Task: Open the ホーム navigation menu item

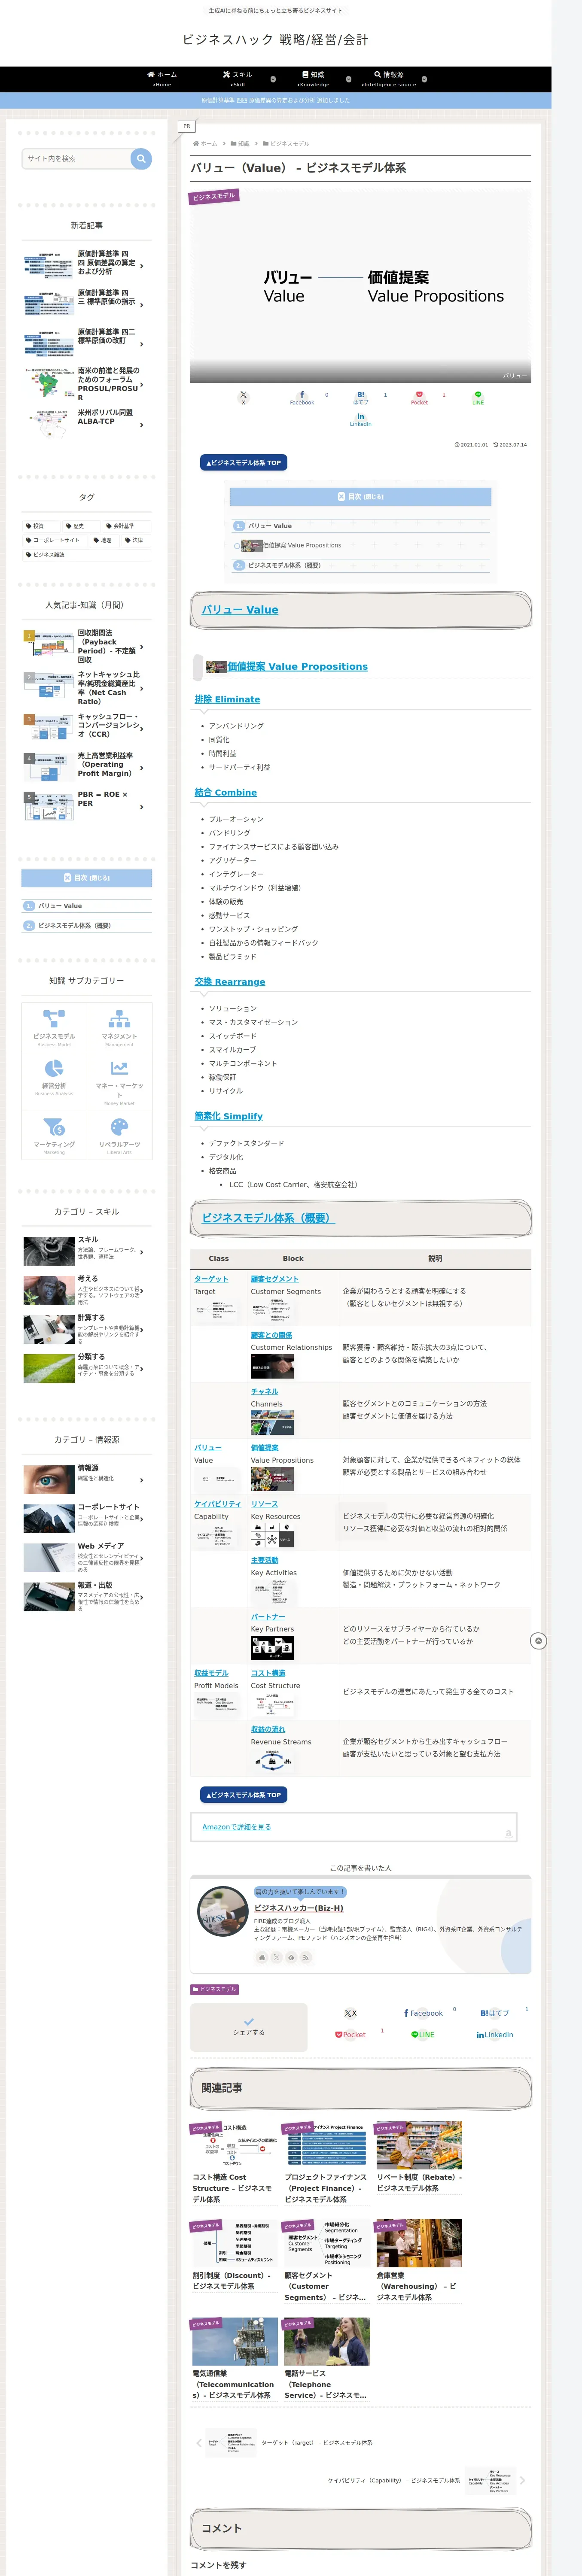Action: 162,78
